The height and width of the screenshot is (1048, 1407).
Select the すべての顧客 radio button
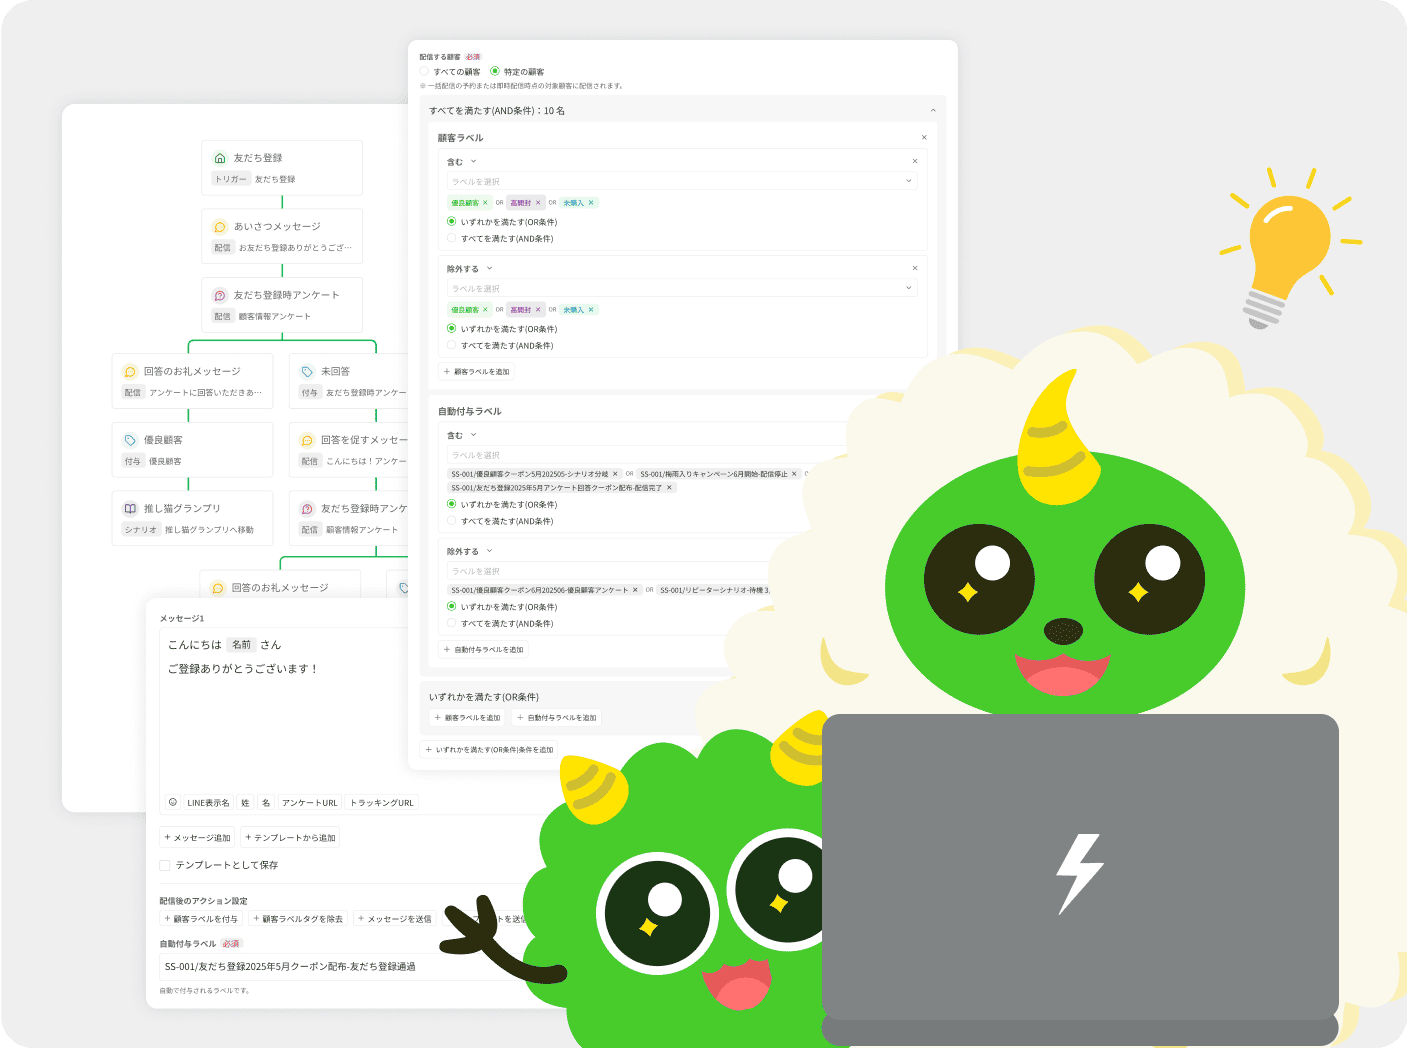tap(425, 72)
